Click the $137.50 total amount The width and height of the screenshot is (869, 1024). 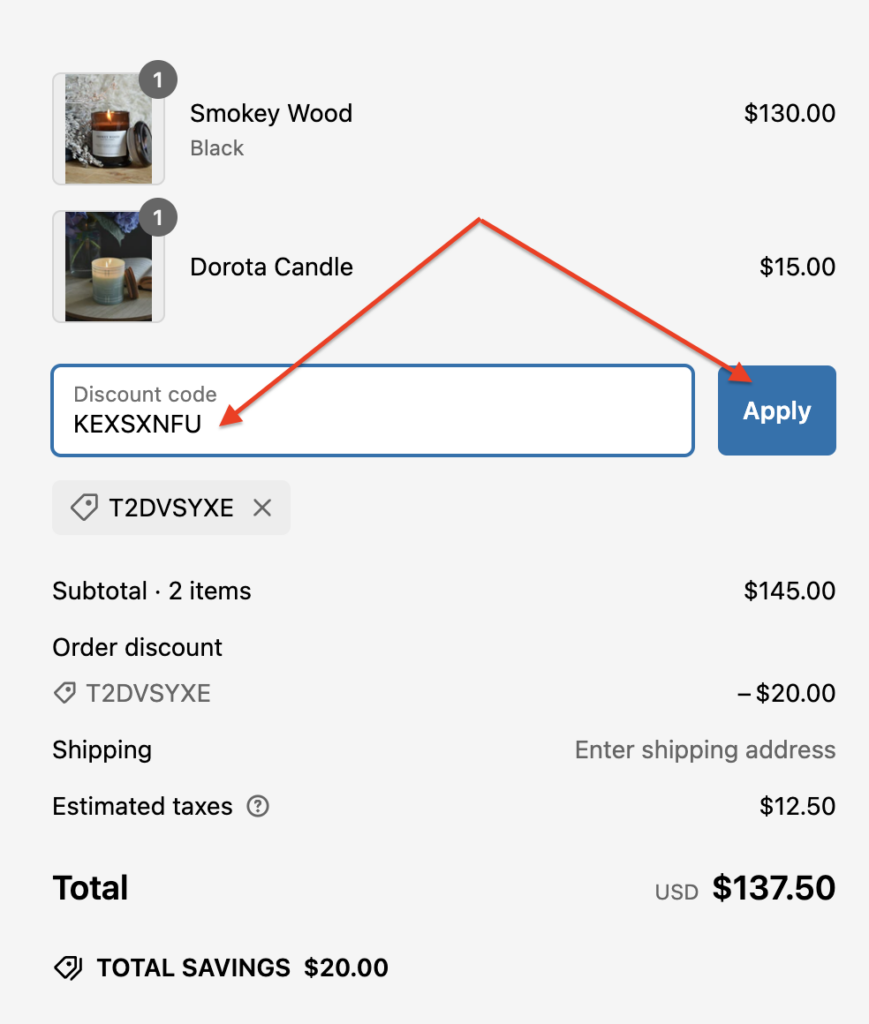773,888
